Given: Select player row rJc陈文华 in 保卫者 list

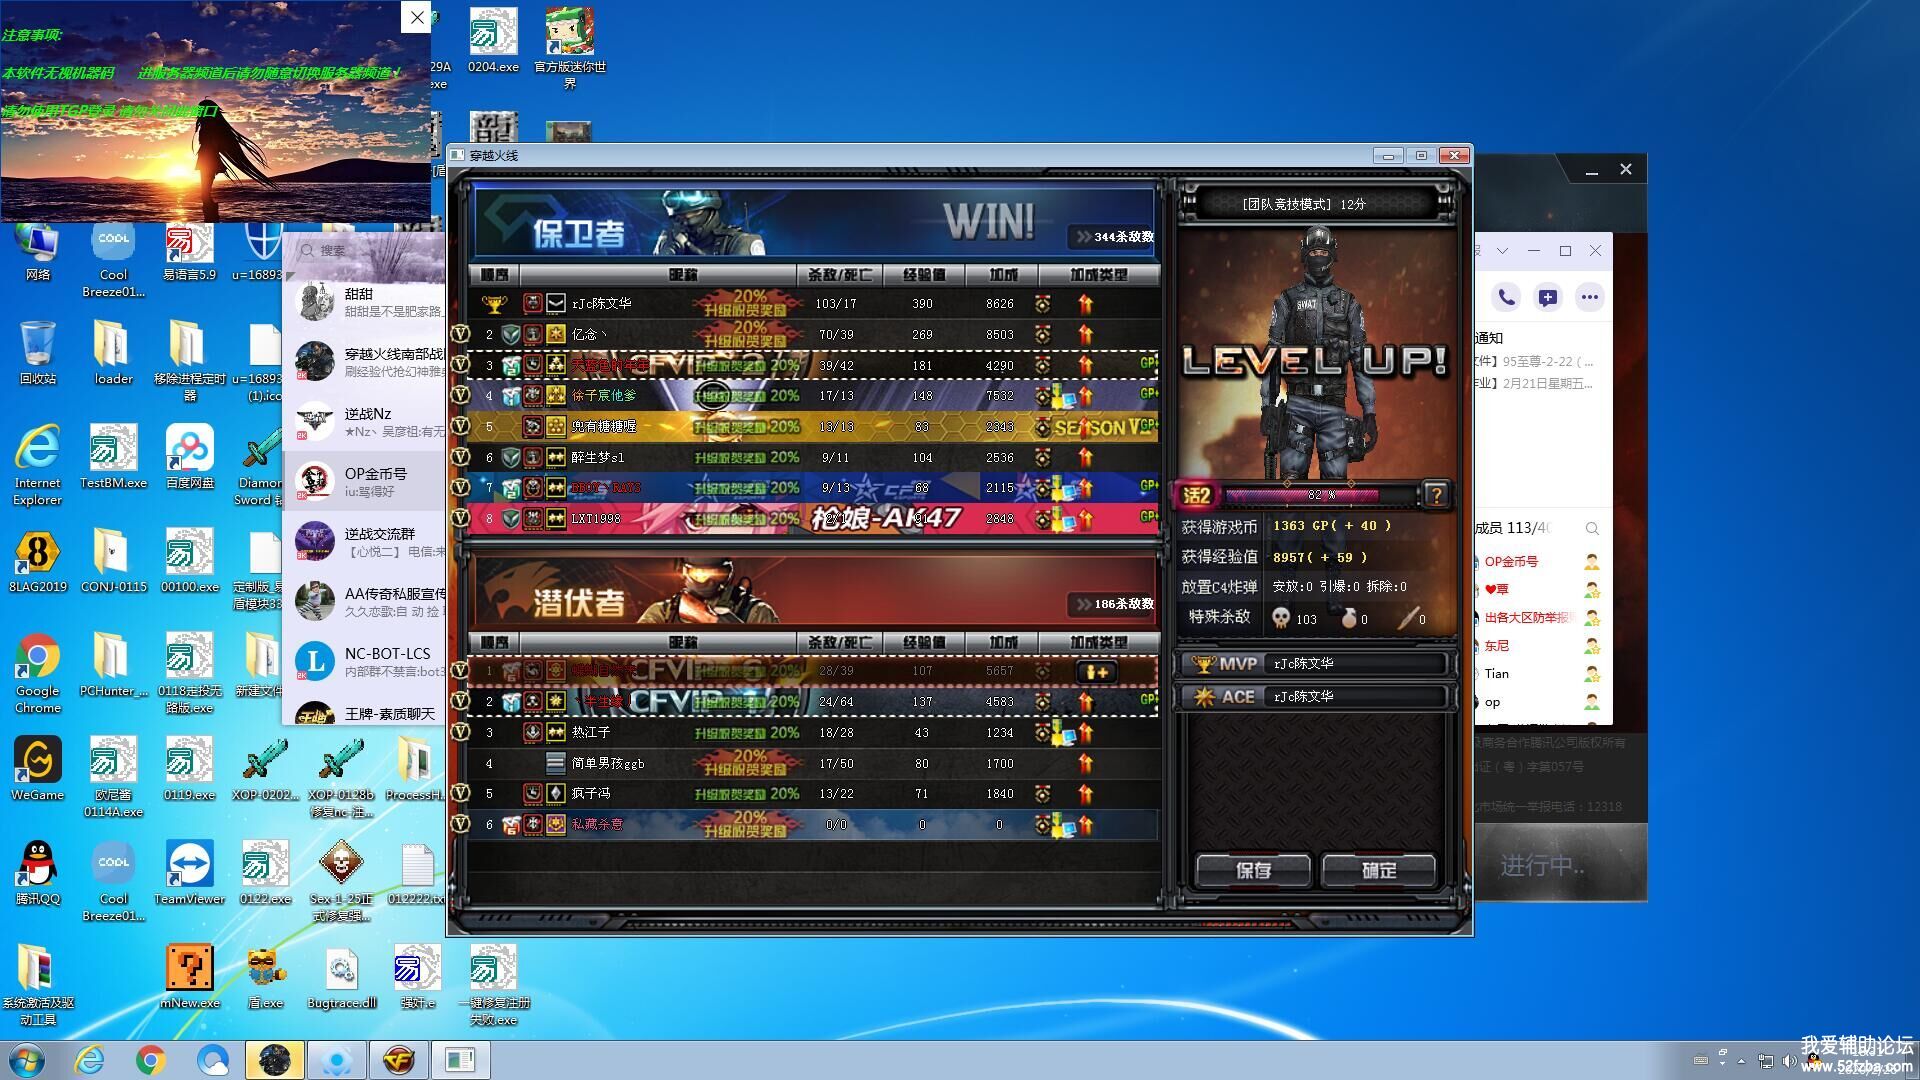Looking at the screenshot, I should point(814,303).
